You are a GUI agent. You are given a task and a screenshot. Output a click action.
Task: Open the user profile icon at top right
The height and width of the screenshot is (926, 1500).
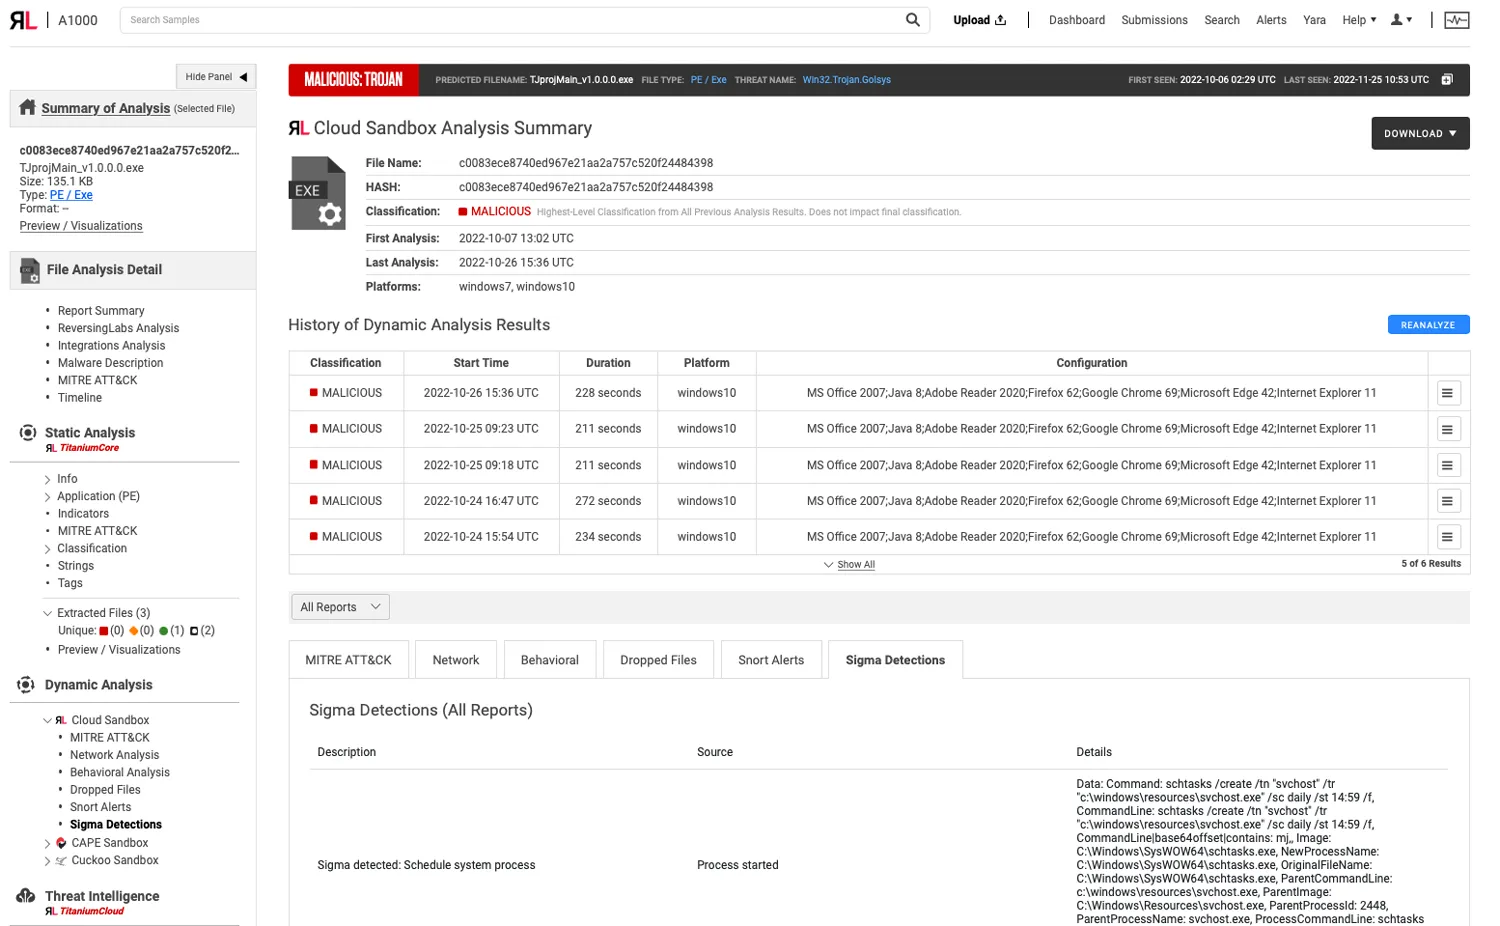[x=1398, y=19]
